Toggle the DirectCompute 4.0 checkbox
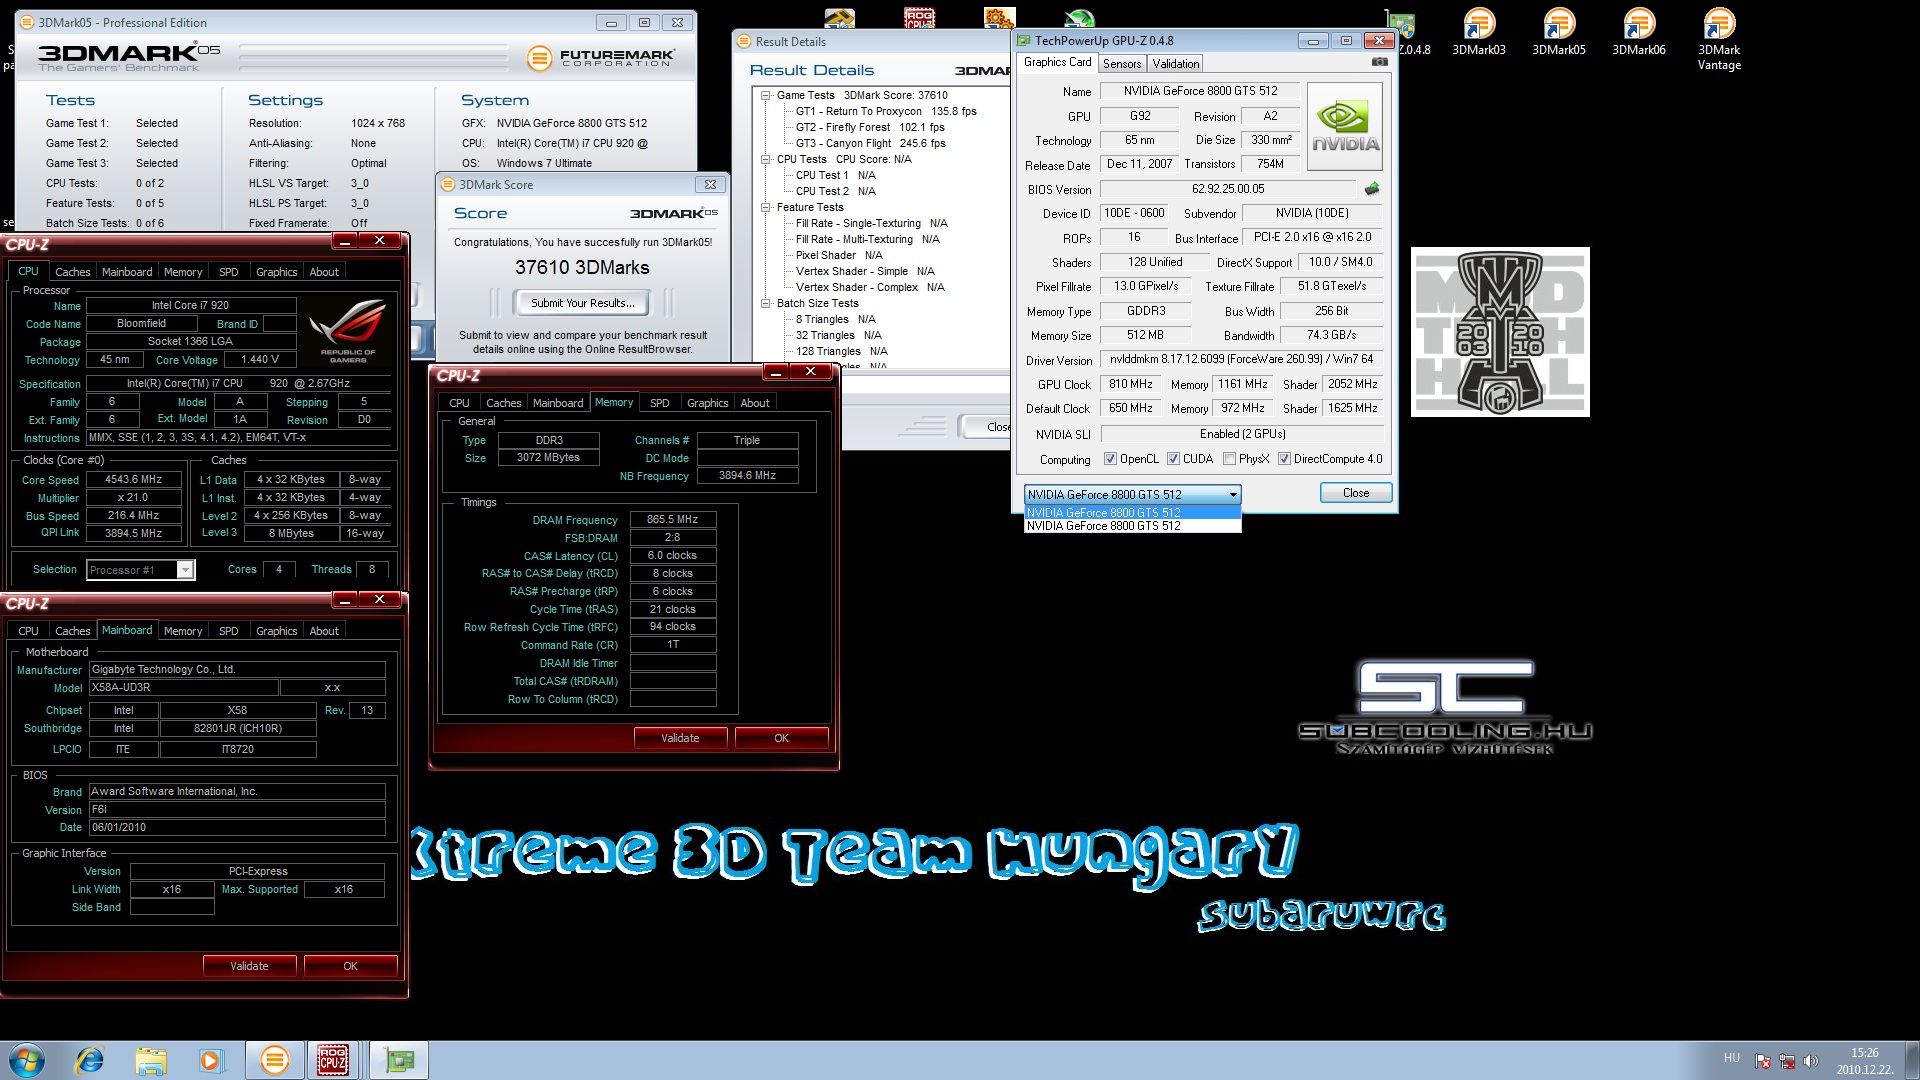The height and width of the screenshot is (1080, 1920). 1284,459
